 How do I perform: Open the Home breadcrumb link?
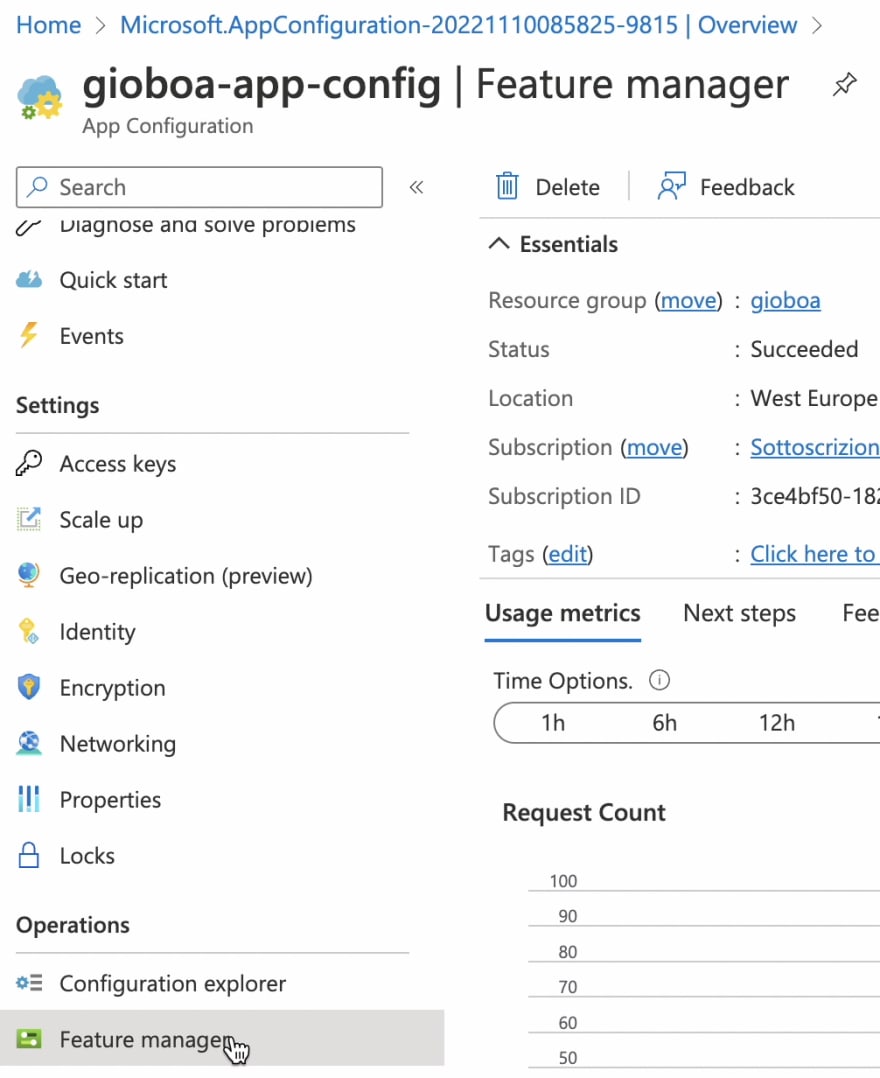point(48,25)
